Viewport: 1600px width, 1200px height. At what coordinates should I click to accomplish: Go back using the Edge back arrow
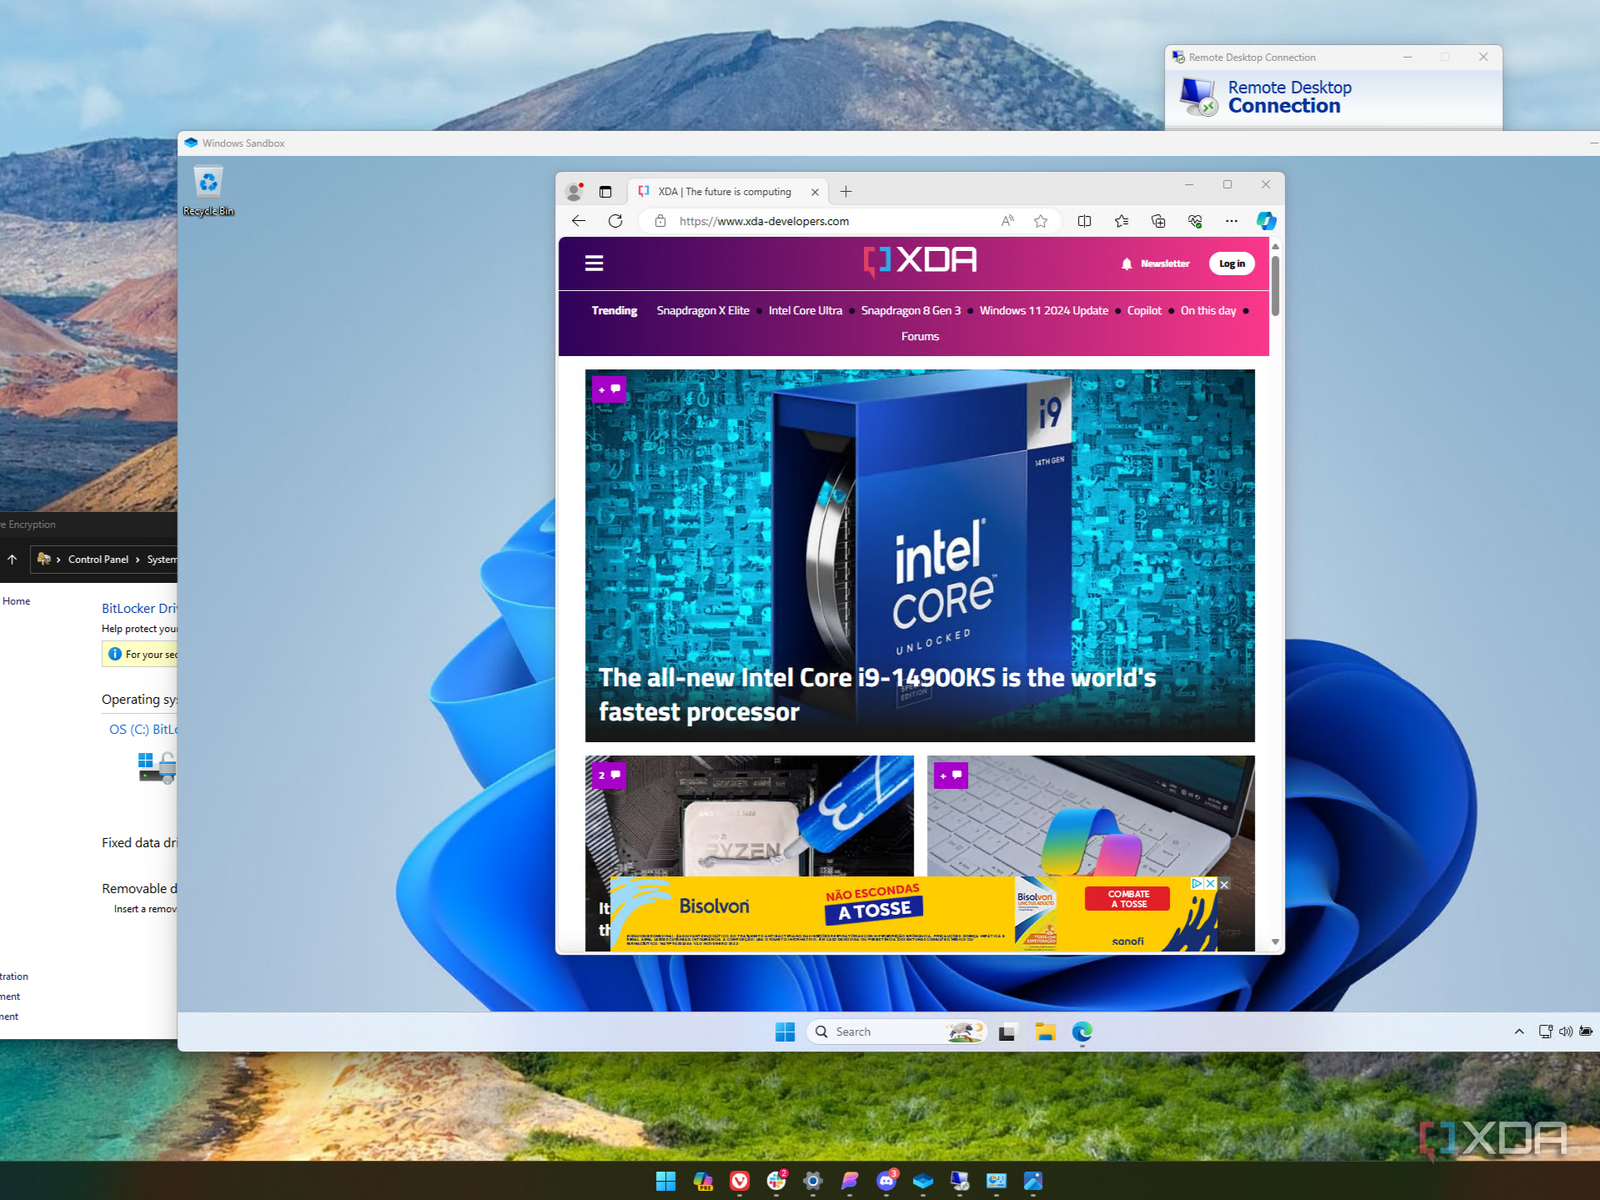click(x=579, y=221)
